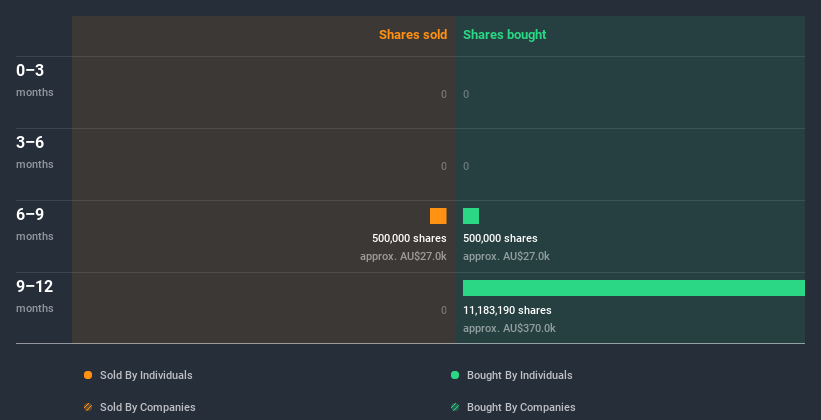Click the orange Sold By Individuals legend dot
821x420 pixels.
click(88, 375)
